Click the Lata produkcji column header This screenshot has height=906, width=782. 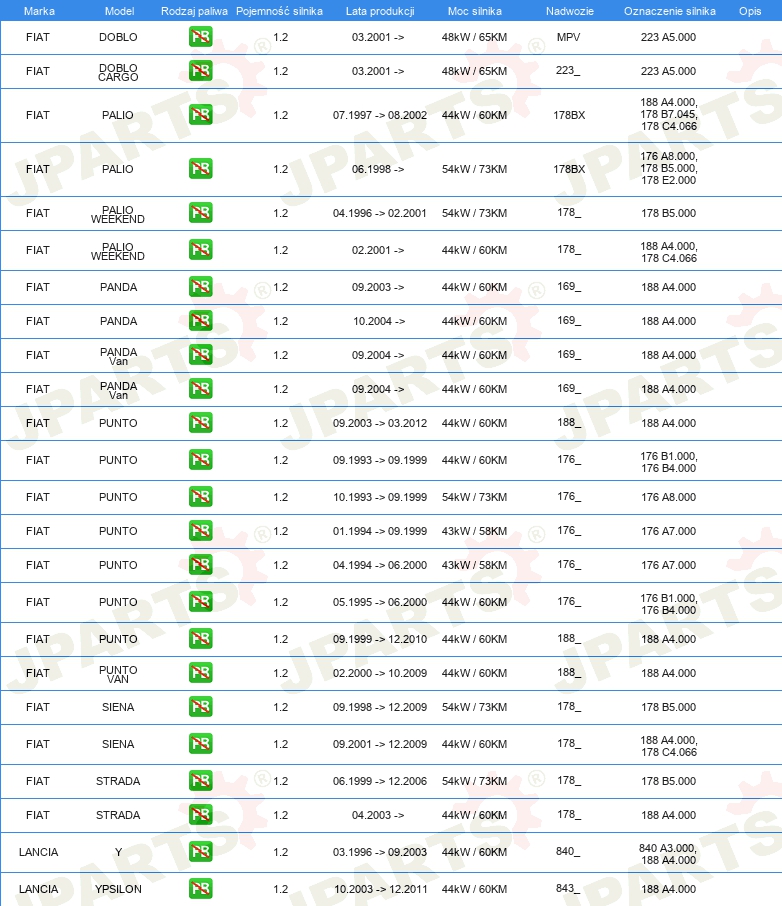click(x=380, y=11)
